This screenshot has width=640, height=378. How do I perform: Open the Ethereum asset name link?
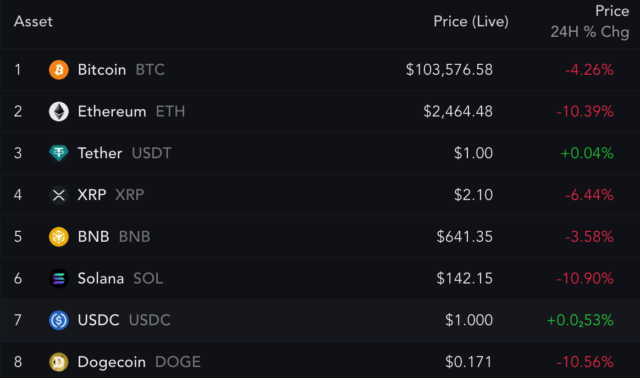(x=112, y=111)
